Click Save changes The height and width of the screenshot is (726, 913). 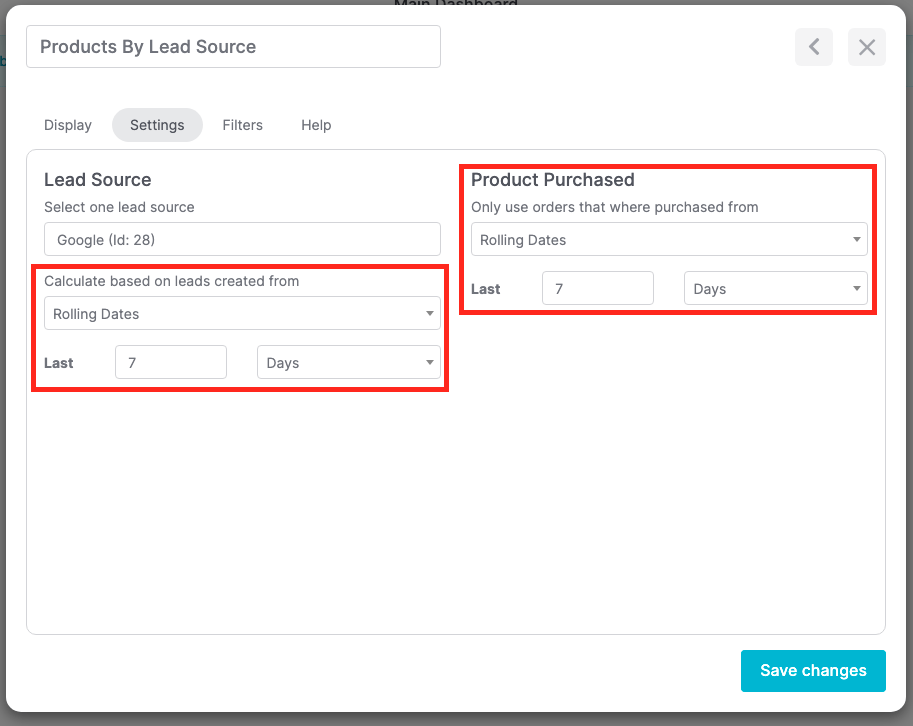coord(813,670)
